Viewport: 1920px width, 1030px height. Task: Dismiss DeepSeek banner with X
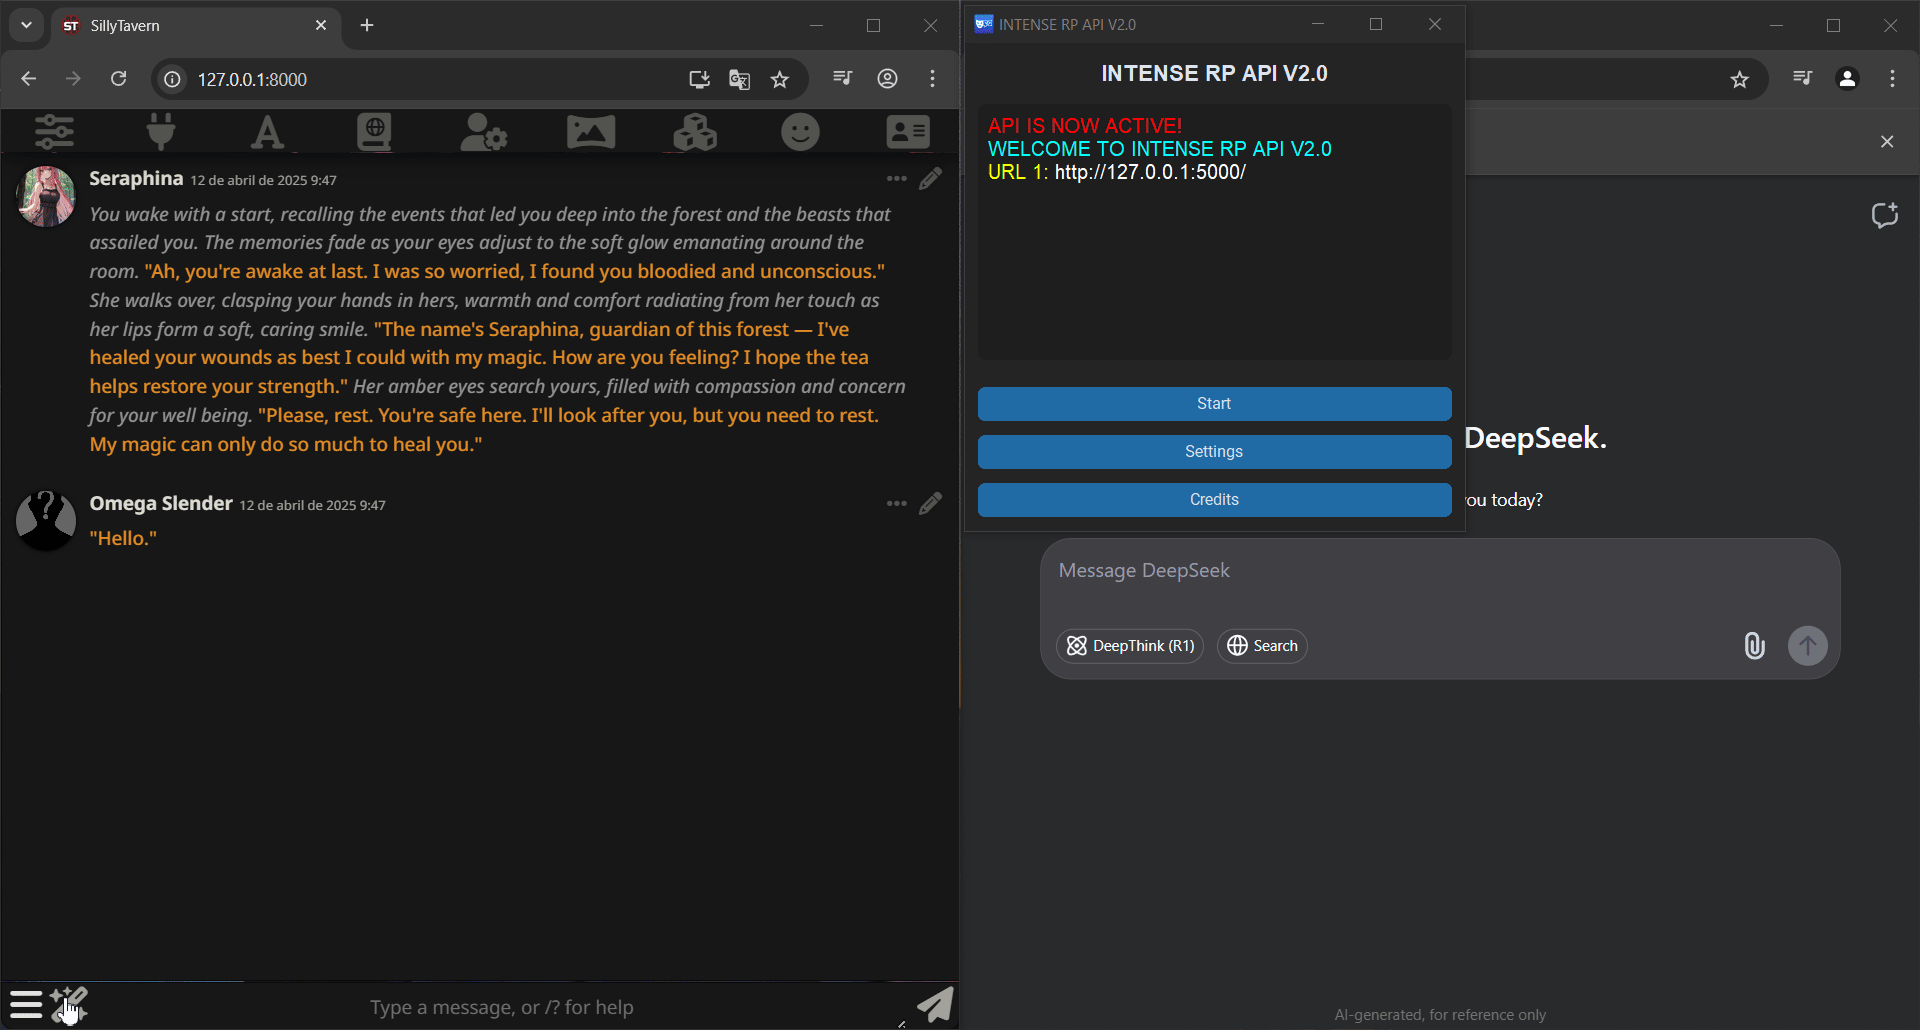click(1887, 142)
